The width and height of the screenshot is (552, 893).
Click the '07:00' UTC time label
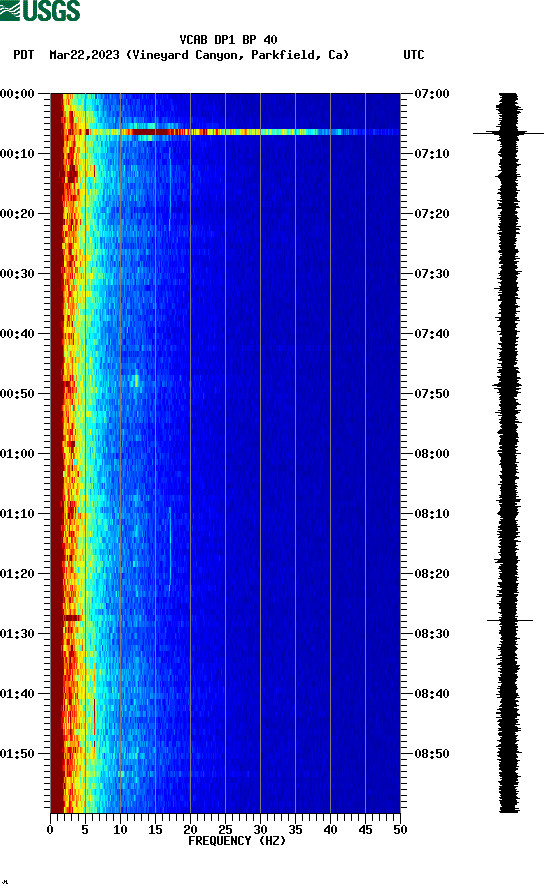pos(432,94)
